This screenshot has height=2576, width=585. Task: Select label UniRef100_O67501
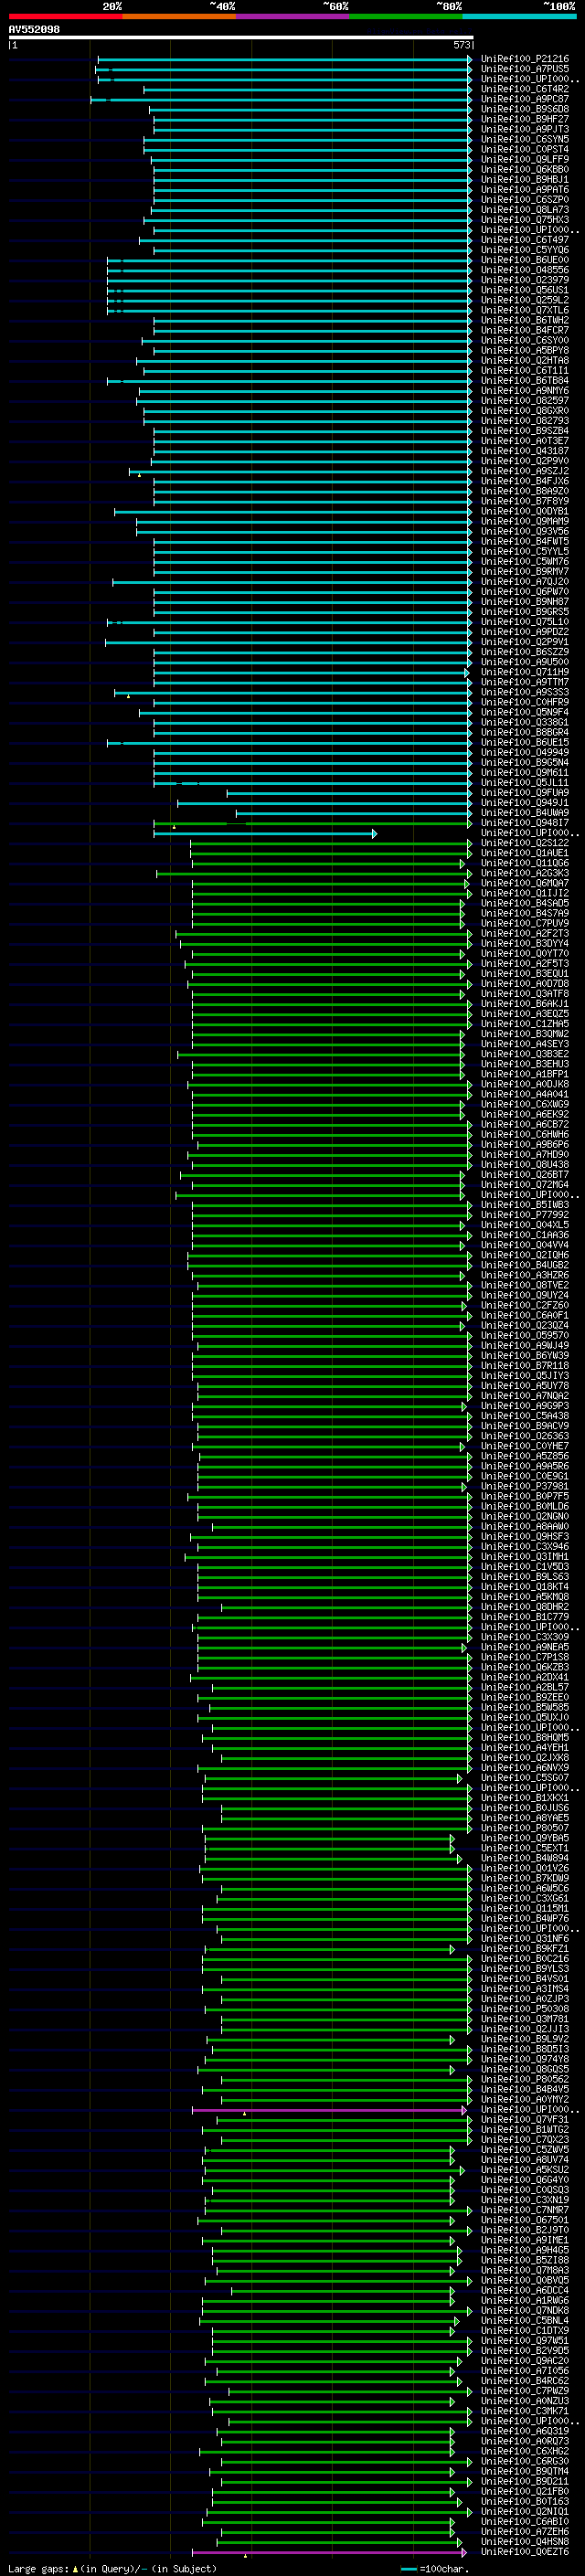coord(524,2220)
